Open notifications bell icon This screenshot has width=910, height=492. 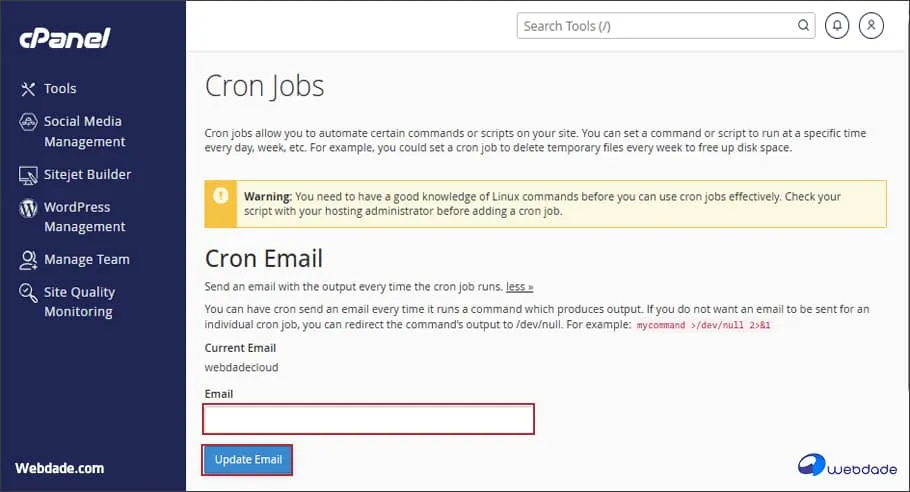pos(837,26)
